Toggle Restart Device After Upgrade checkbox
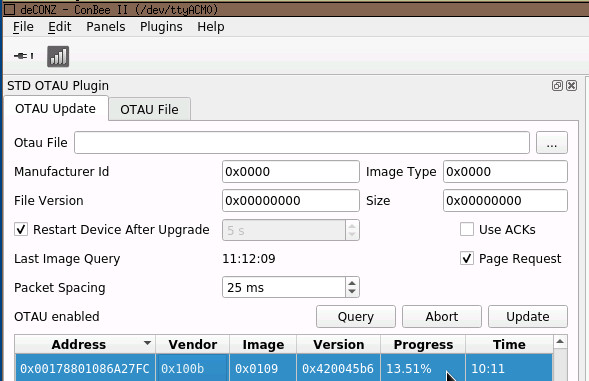Screen dimensions: 589x381 coord(21,229)
